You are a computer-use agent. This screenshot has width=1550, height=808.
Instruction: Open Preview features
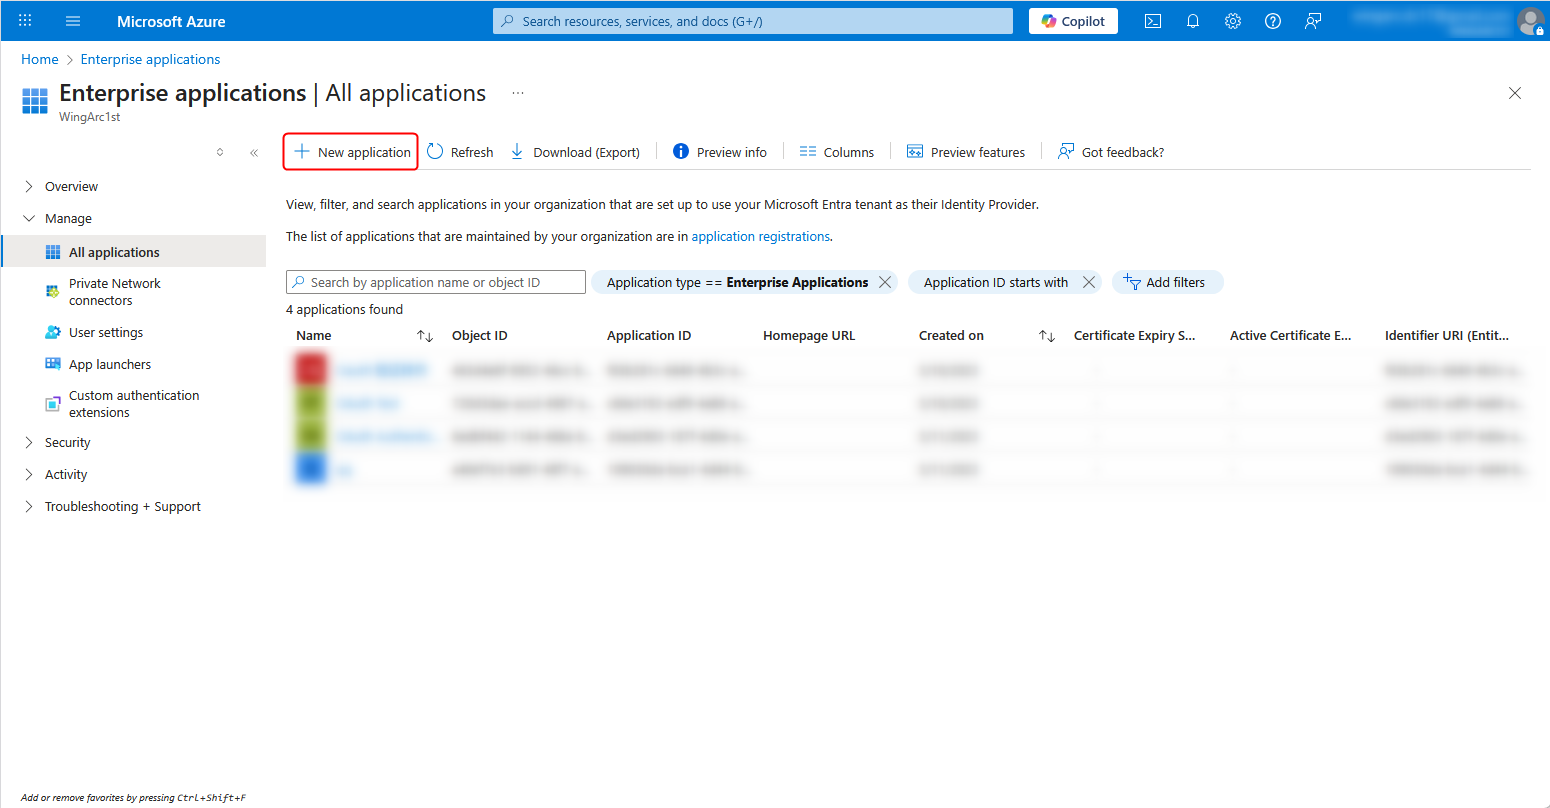(x=966, y=152)
